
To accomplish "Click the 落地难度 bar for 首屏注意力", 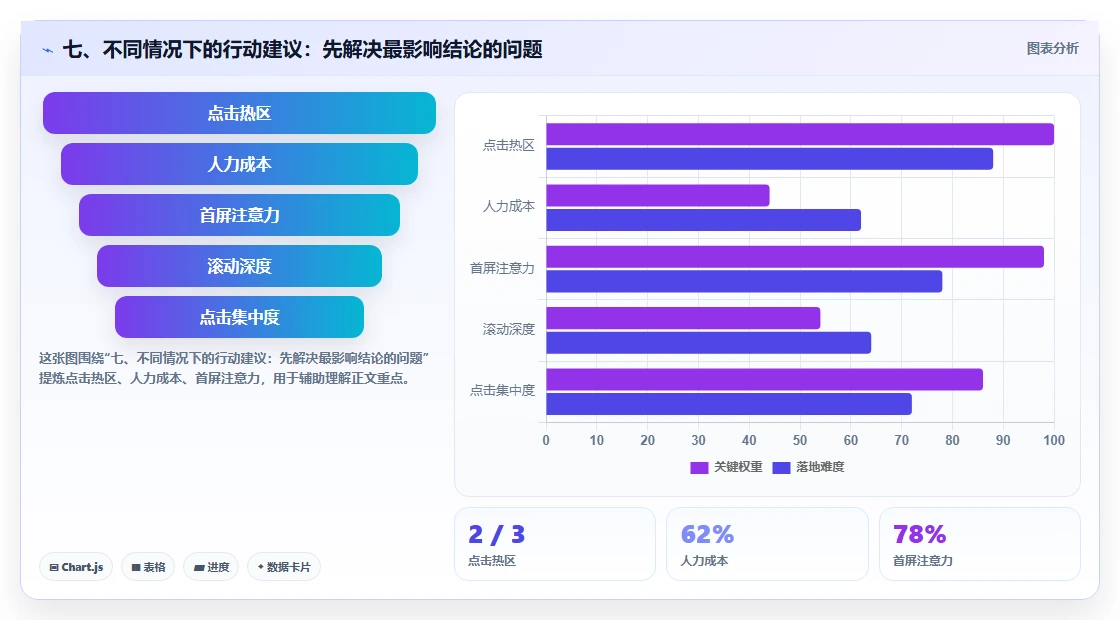I will [x=744, y=281].
